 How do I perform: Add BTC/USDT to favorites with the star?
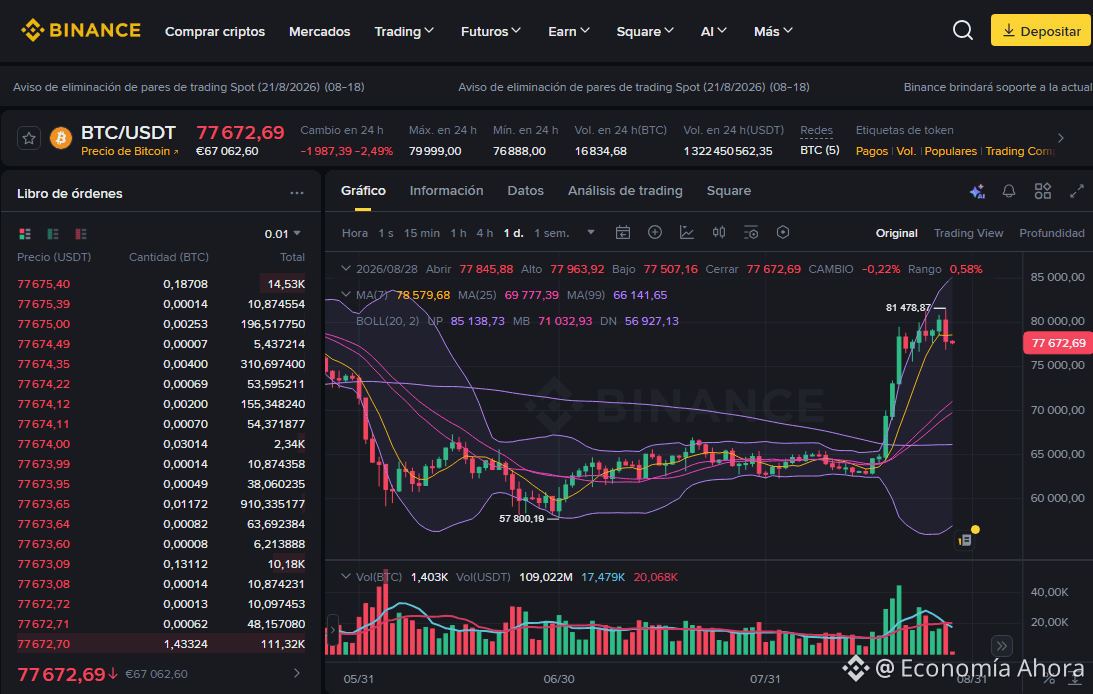click(29, 139)
